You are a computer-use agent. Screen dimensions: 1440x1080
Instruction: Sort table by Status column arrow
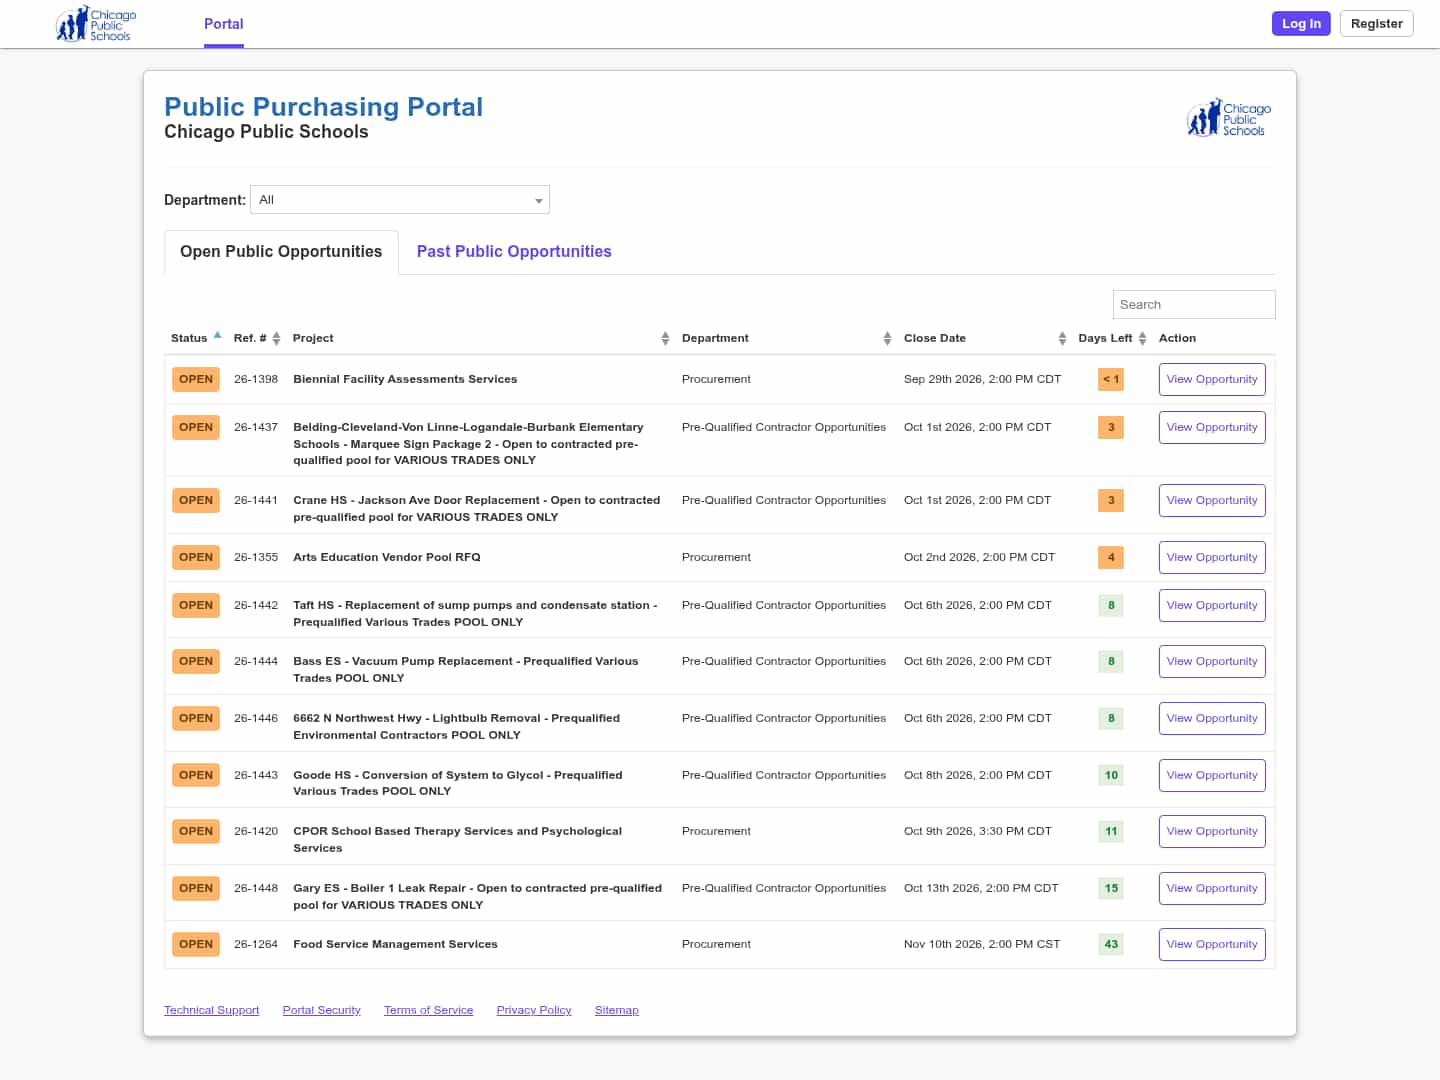[217, 336]
